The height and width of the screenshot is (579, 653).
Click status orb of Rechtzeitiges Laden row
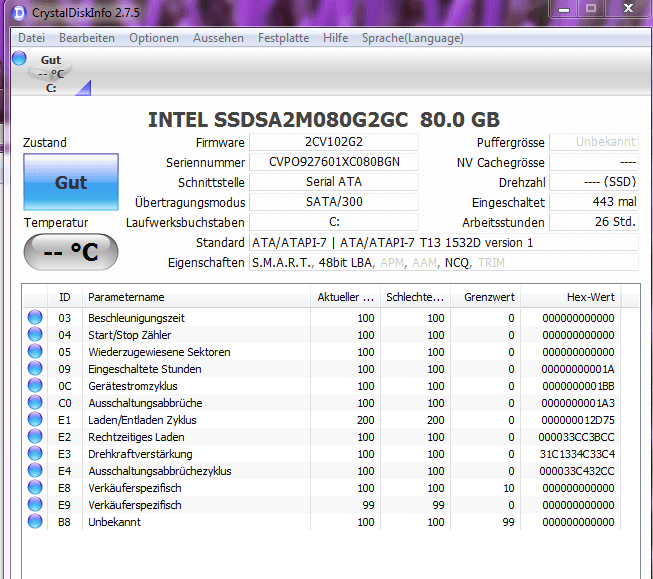pos(35,437)
